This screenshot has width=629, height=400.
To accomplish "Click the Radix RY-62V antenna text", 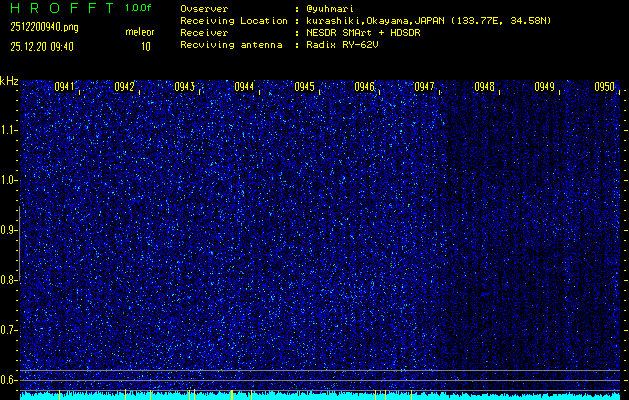I will 345,45.
